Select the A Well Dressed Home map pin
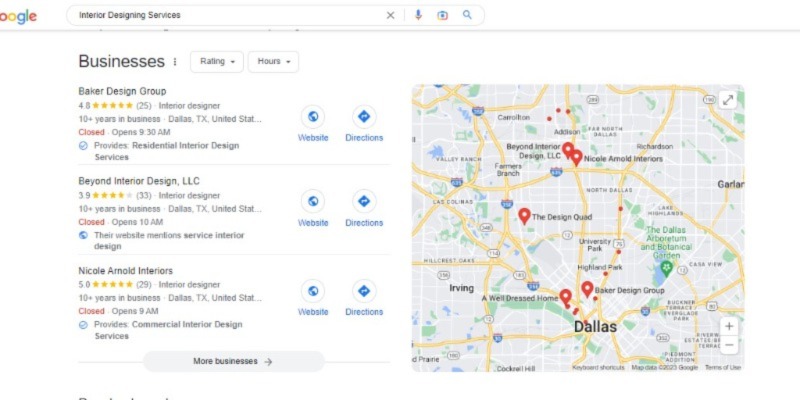The image size is (800, 400). 565,297
